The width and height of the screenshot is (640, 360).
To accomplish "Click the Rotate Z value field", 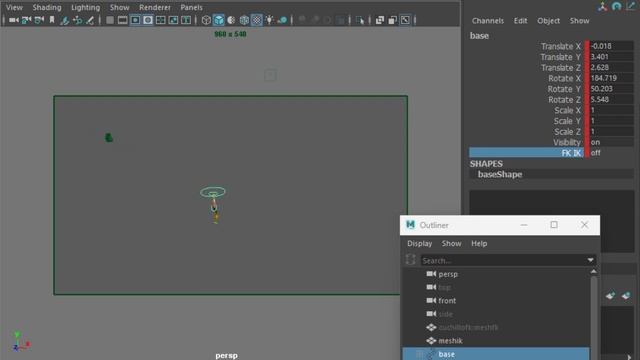I will coord(611,99).
